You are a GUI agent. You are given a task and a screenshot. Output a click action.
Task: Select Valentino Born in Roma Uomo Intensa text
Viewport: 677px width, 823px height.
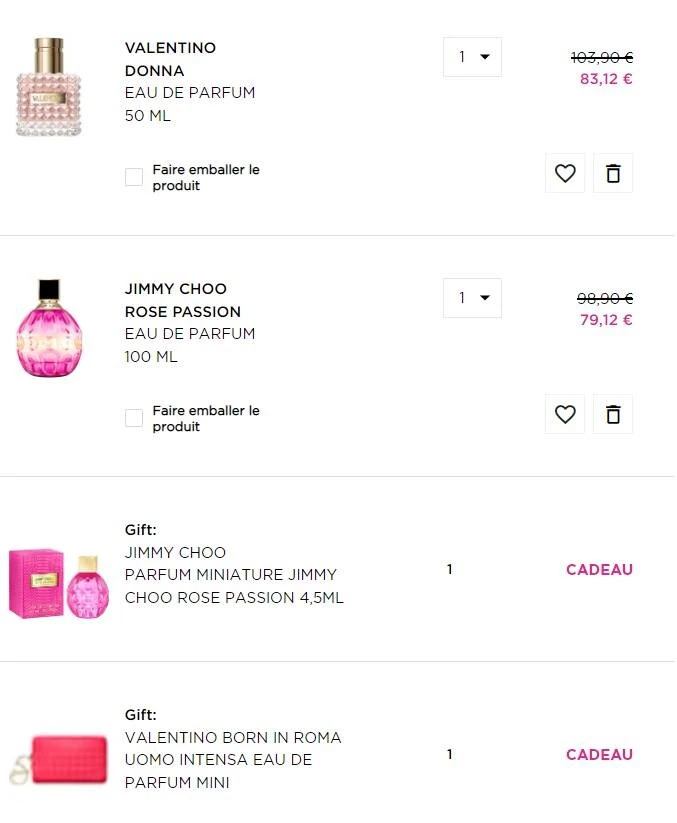pos(232,749)
